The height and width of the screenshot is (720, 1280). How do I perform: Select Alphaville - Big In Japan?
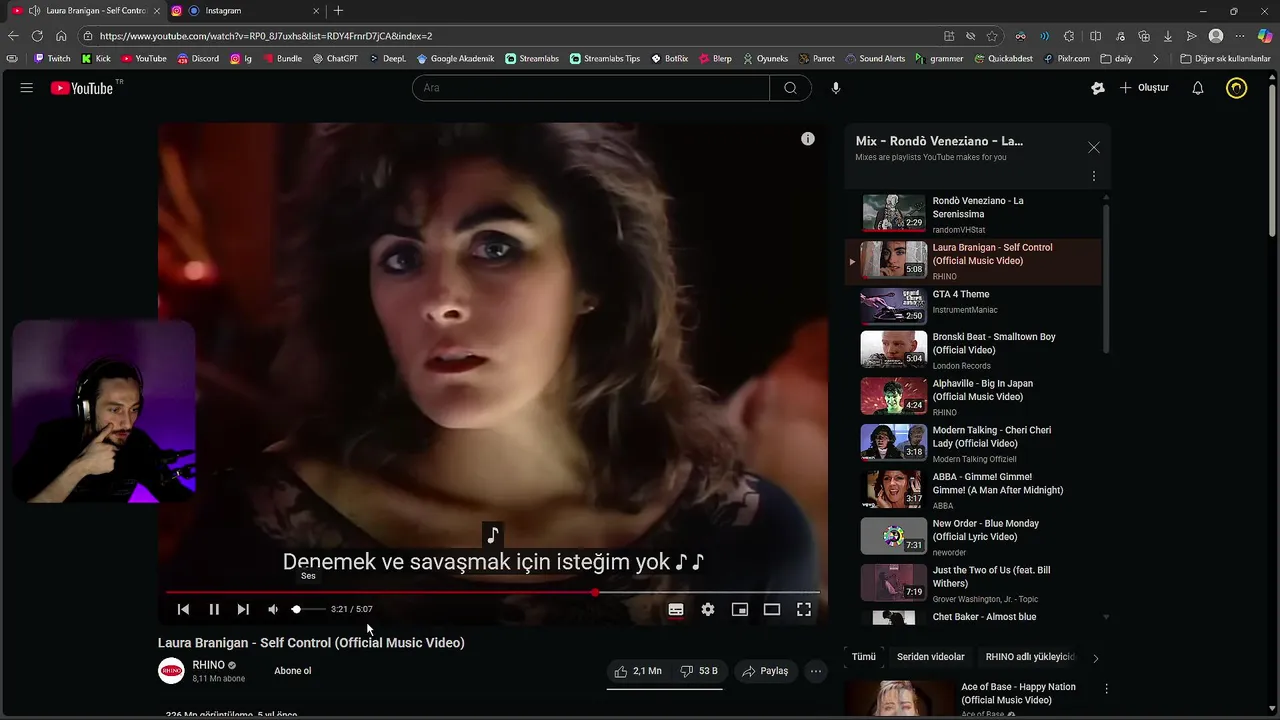(x=973, y=396)
